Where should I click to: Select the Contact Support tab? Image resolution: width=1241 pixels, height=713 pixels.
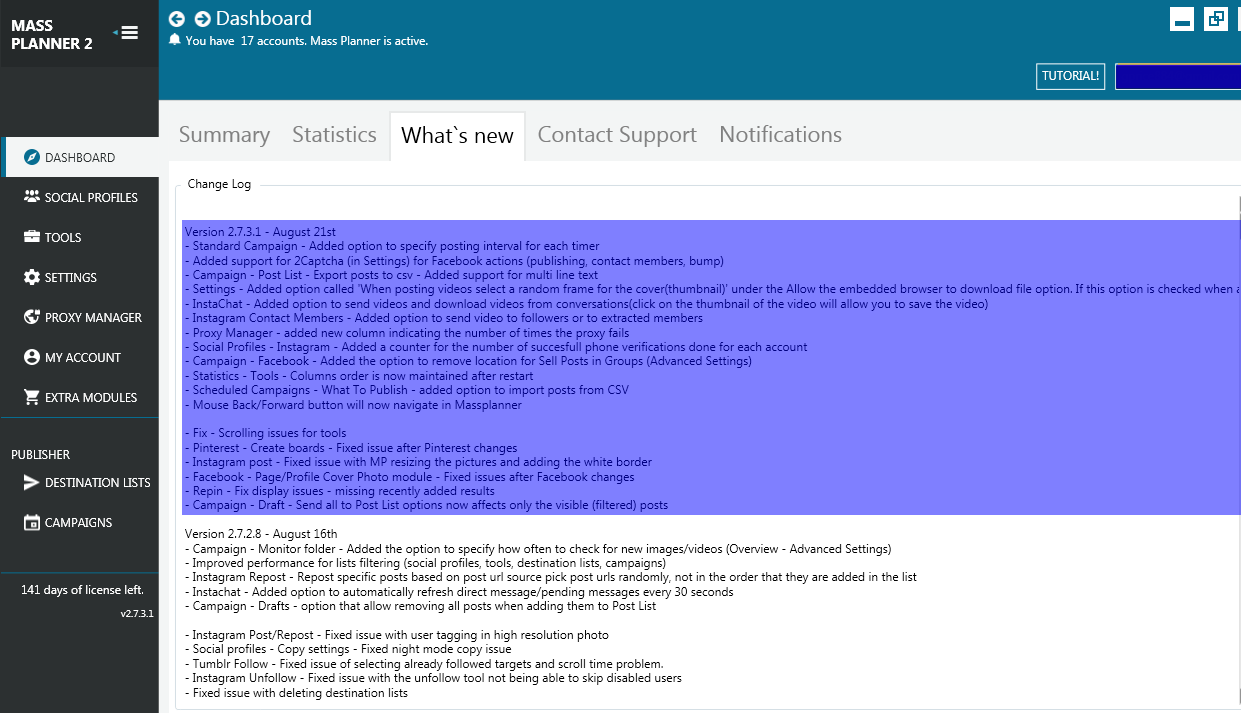point(617,135)
